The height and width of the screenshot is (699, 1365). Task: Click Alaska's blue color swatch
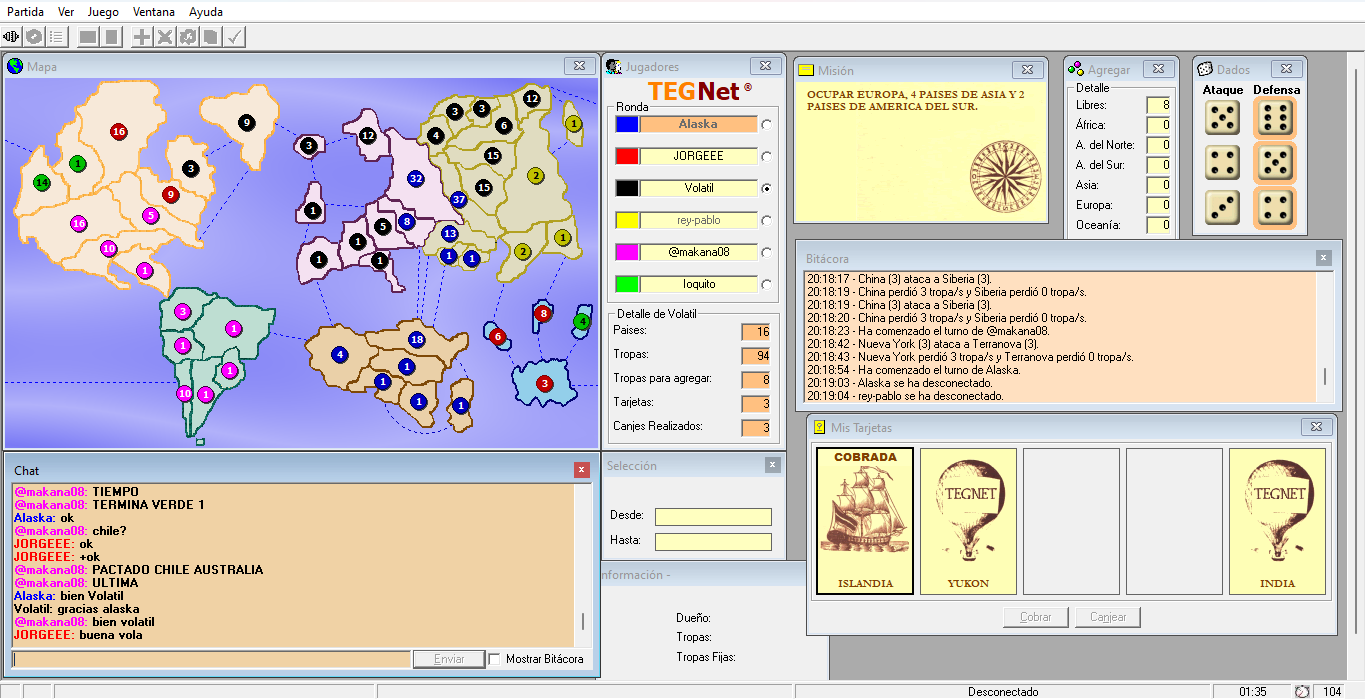(627, 124)
